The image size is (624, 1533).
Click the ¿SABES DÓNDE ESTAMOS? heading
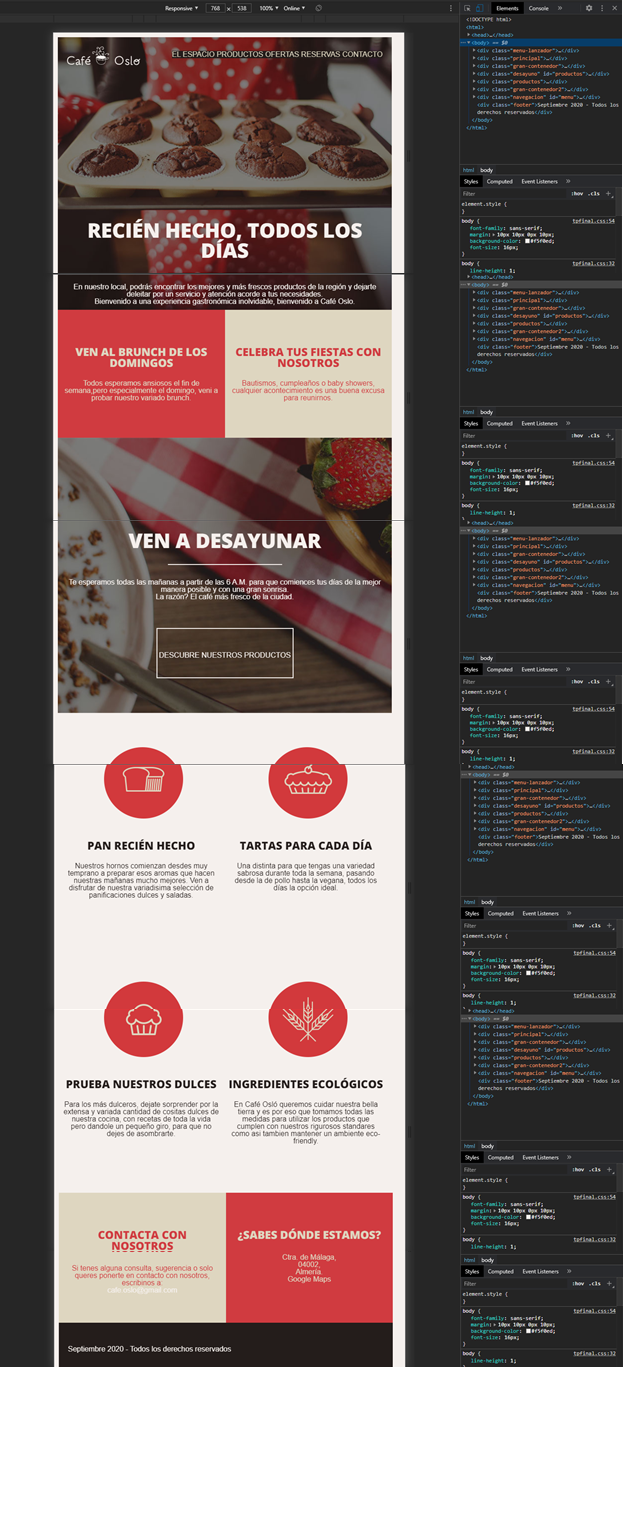tap(309, 1235)
